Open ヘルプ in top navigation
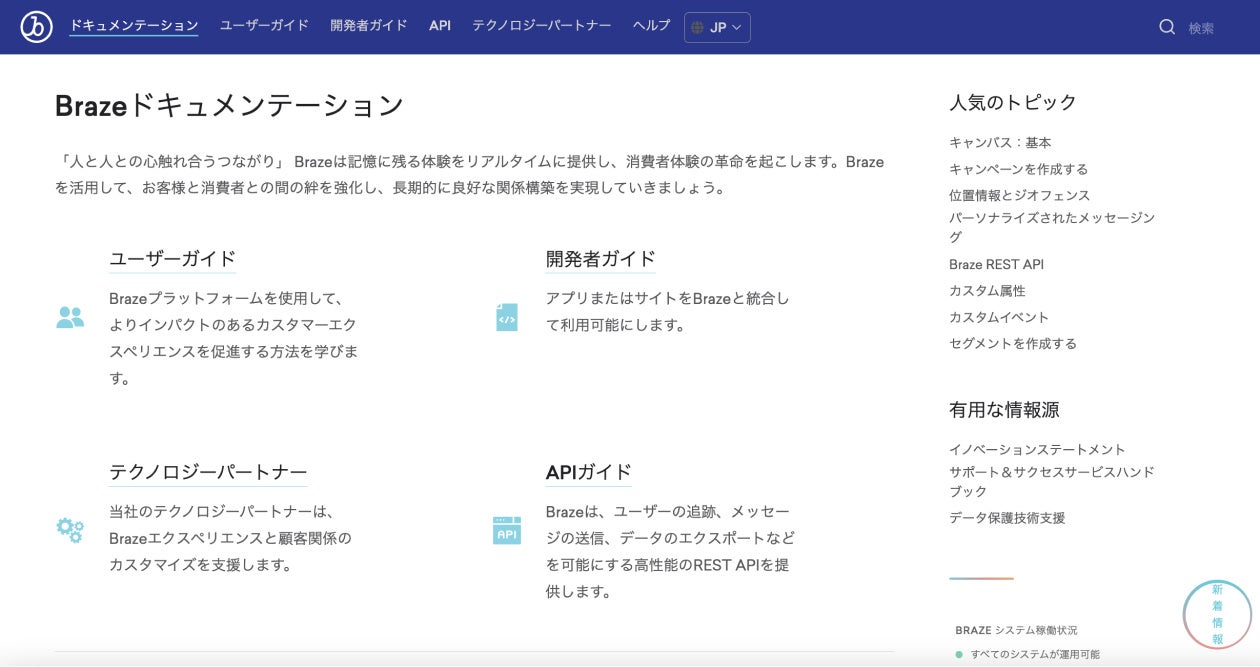 [652, 26]
